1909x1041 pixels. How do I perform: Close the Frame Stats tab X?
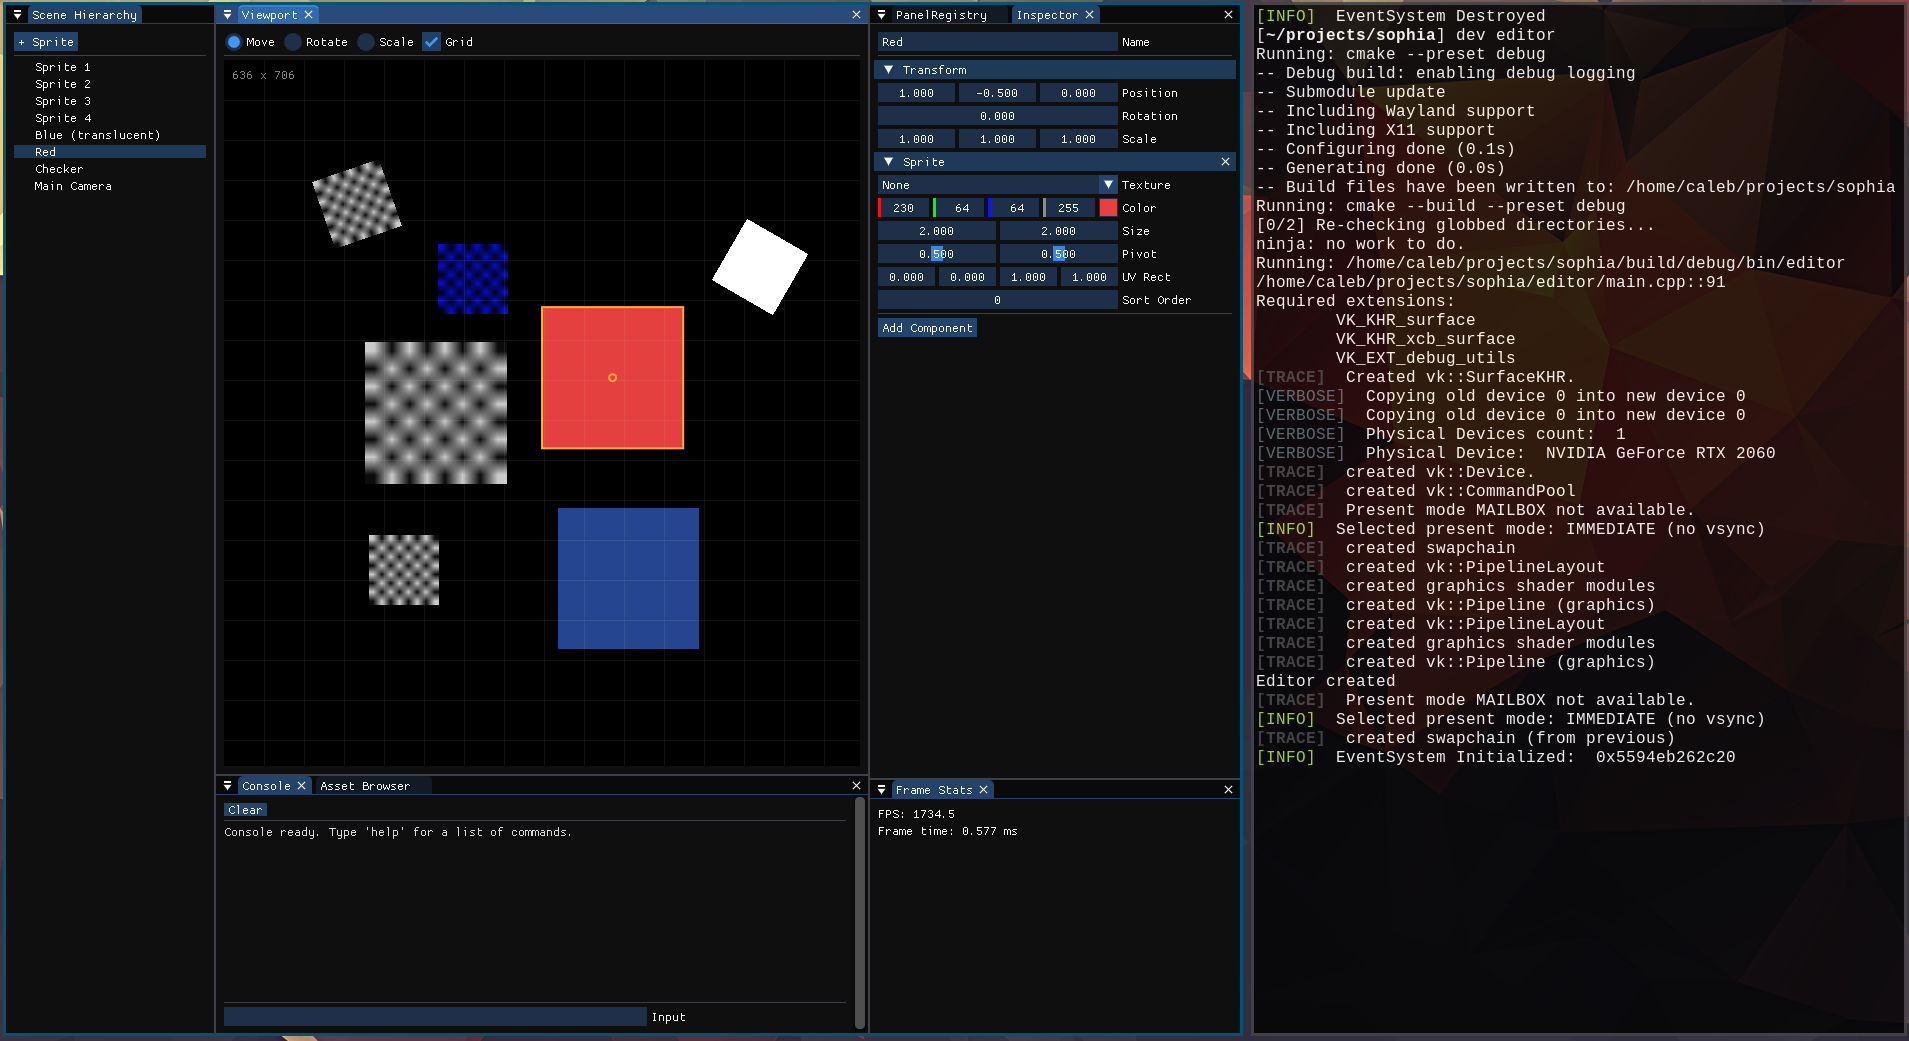click(983, 790)
